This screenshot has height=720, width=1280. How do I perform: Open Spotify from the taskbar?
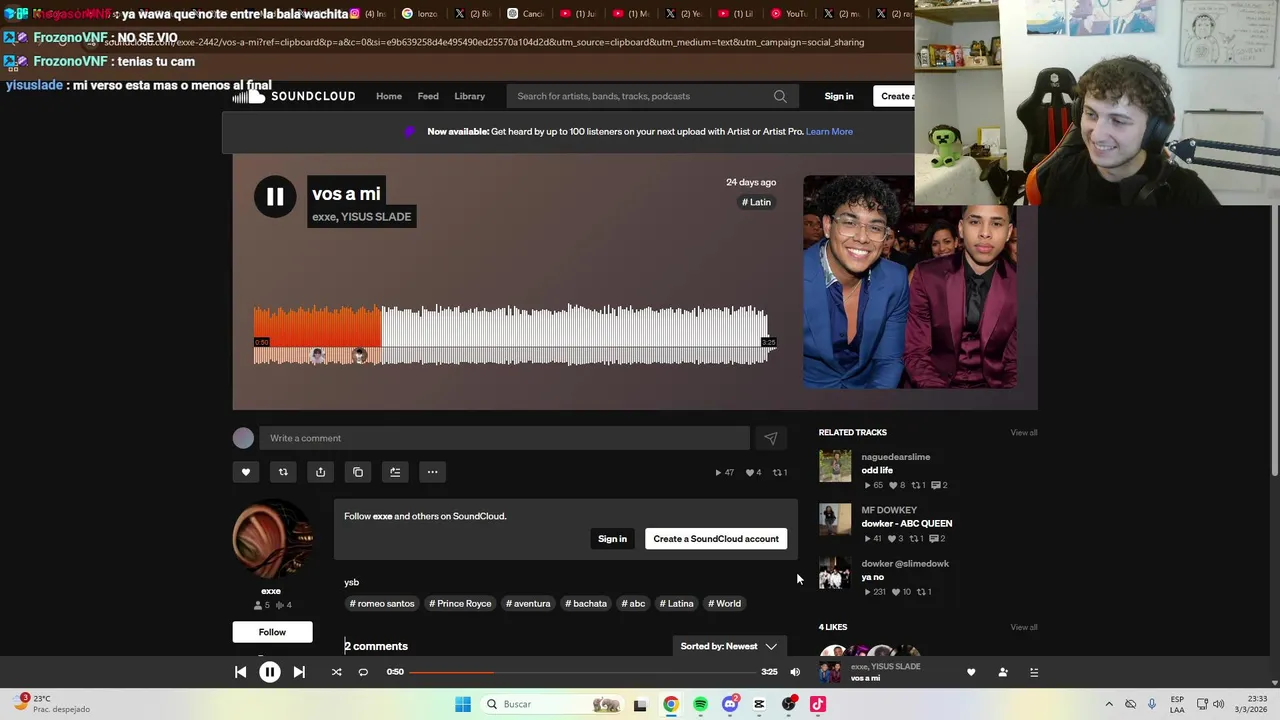pyautogui.click(x=700, y=704)
